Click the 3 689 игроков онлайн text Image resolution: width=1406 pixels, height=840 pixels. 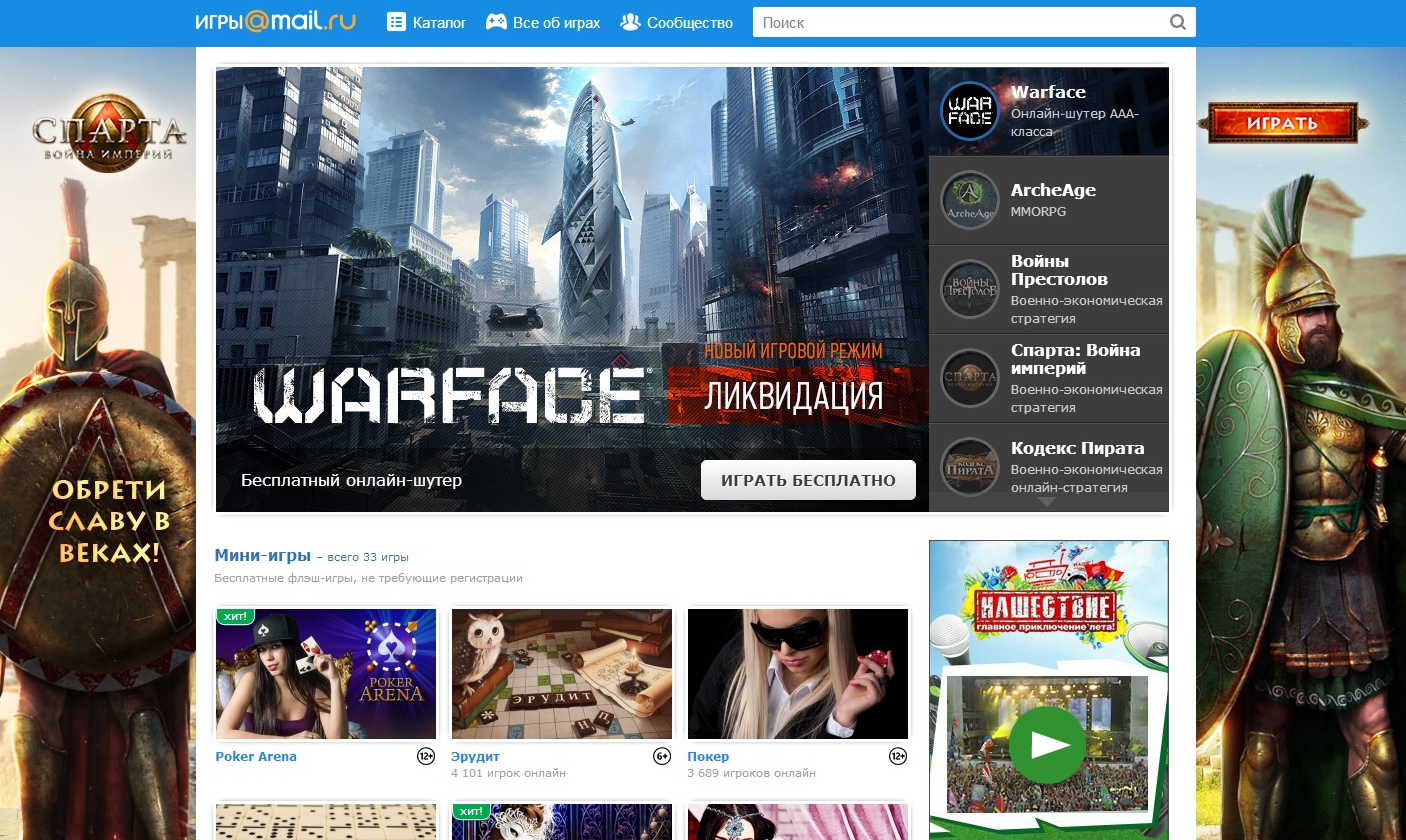coord(751,773)
